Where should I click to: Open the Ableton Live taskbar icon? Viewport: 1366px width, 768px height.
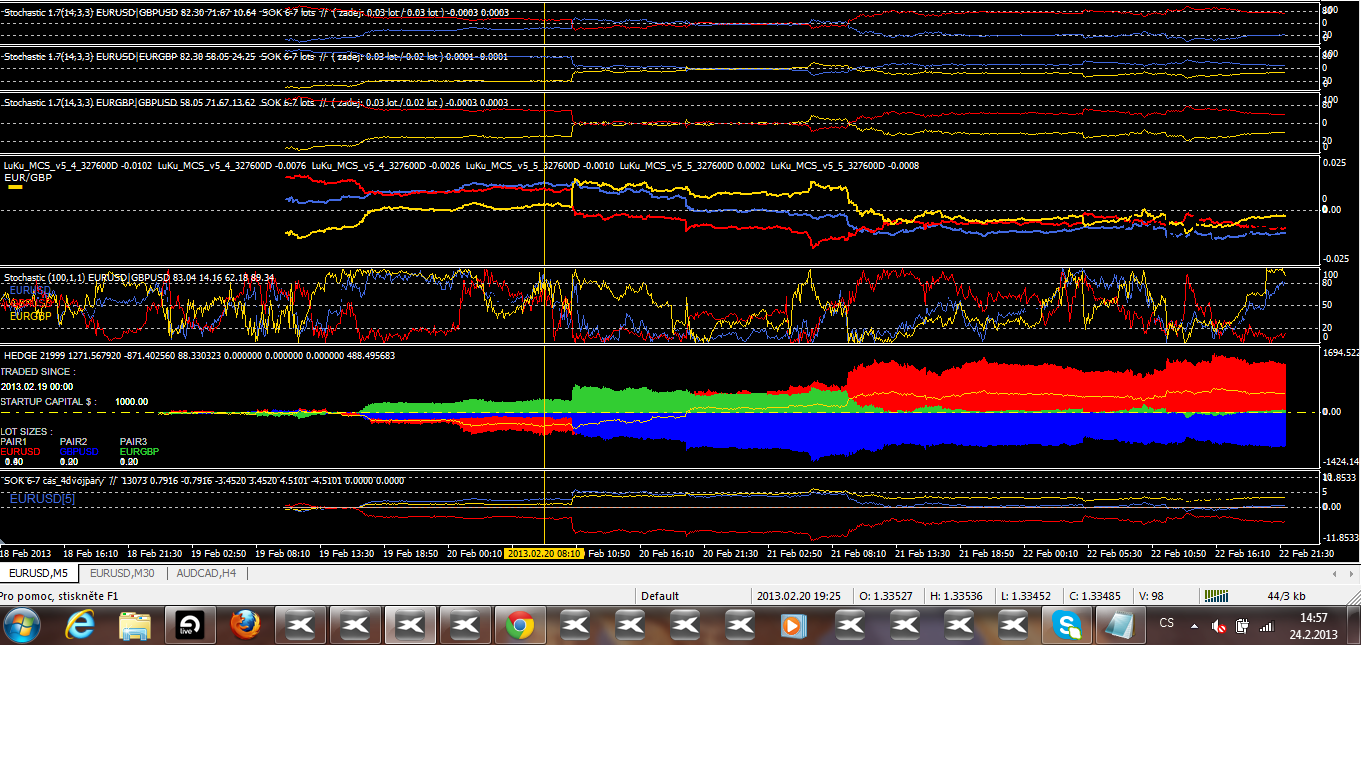[190, 627]
